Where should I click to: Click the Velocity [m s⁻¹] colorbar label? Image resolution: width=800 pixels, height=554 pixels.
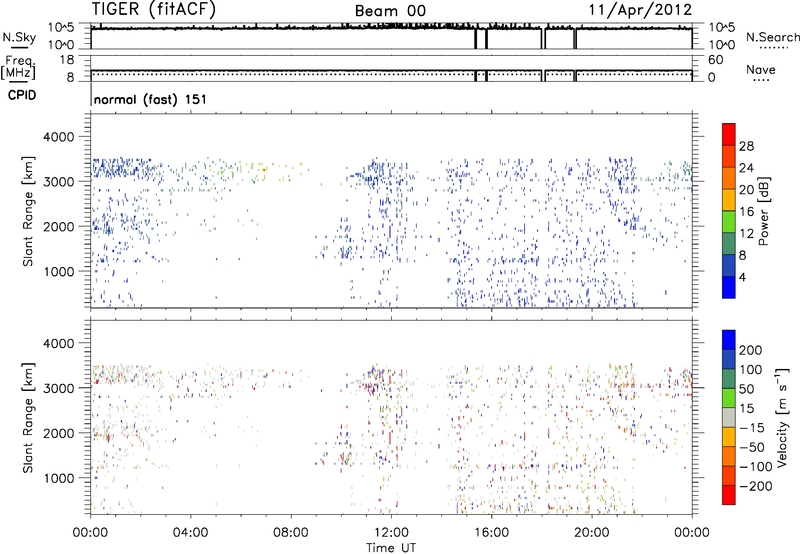pyautogui.click(x=781, y=417)
